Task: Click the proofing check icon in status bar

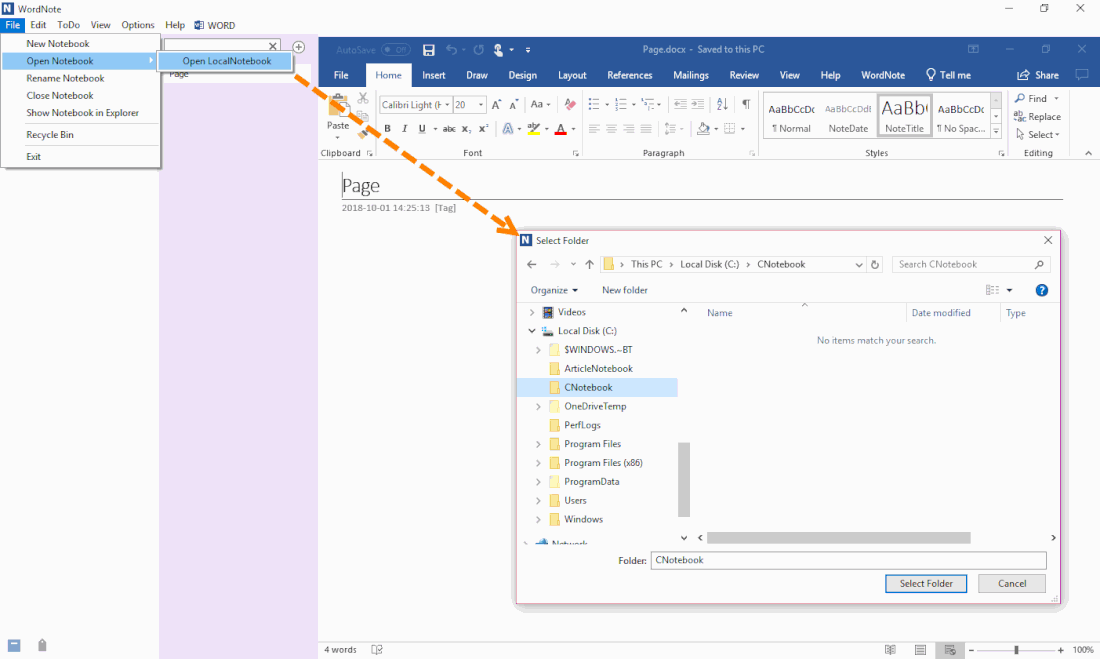Action: pos(377,650)
